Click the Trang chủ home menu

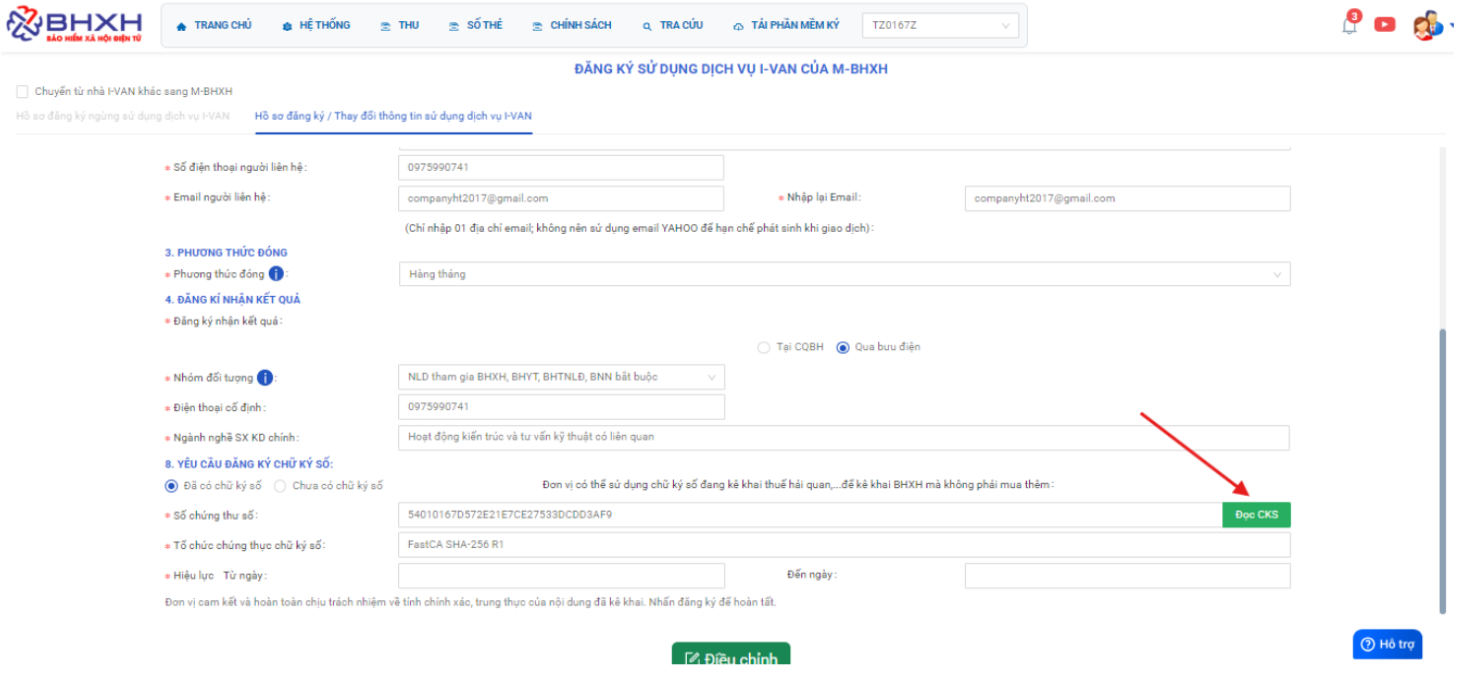click(214, 25)
